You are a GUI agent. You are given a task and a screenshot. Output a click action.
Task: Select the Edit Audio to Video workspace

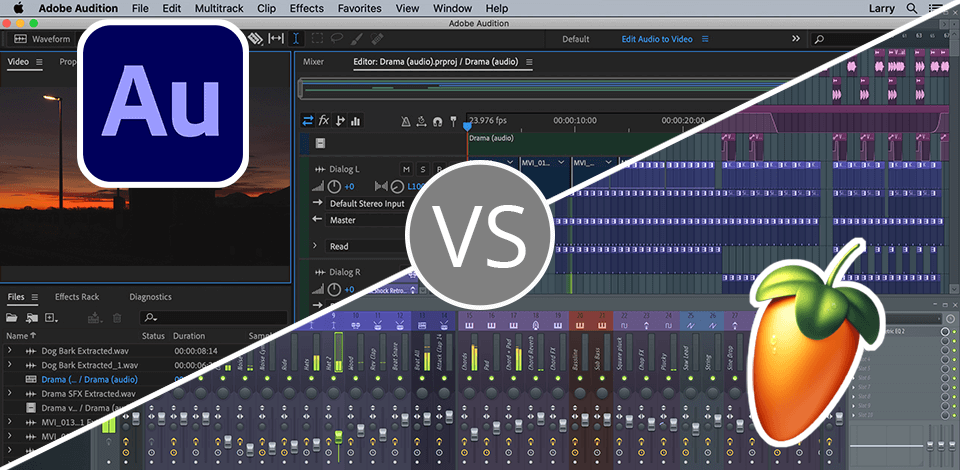point(656,39)
